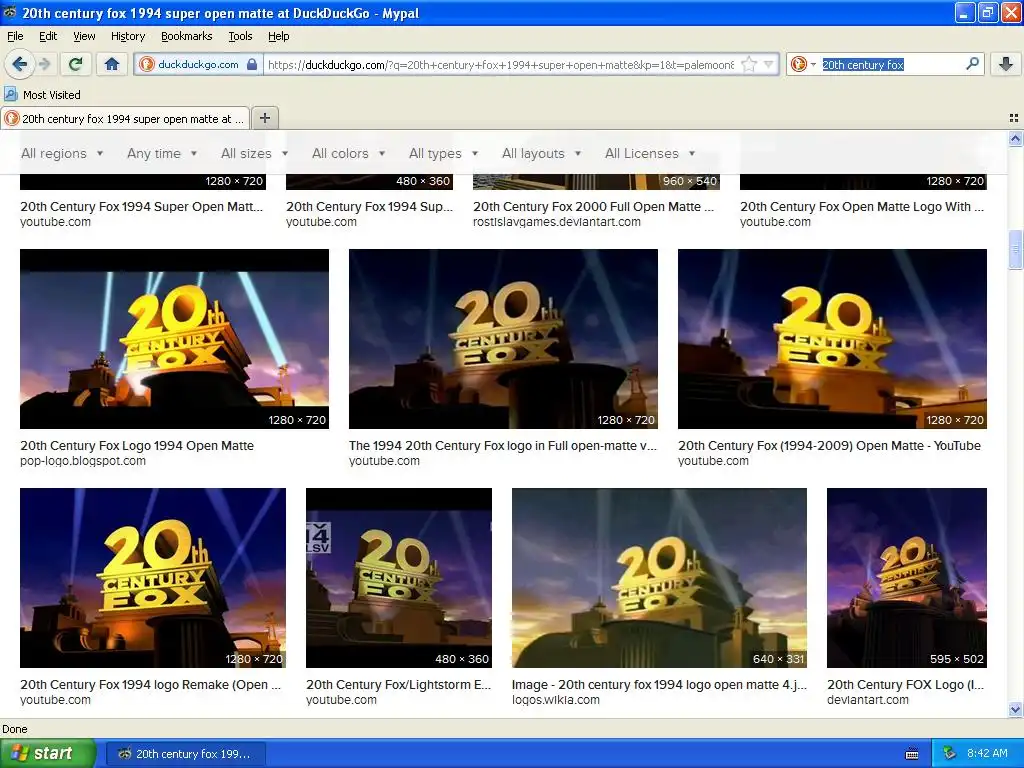1024x768 pixels.
Task: Click the Mypal raccoon icon in title bar
Action: (10, 12)
